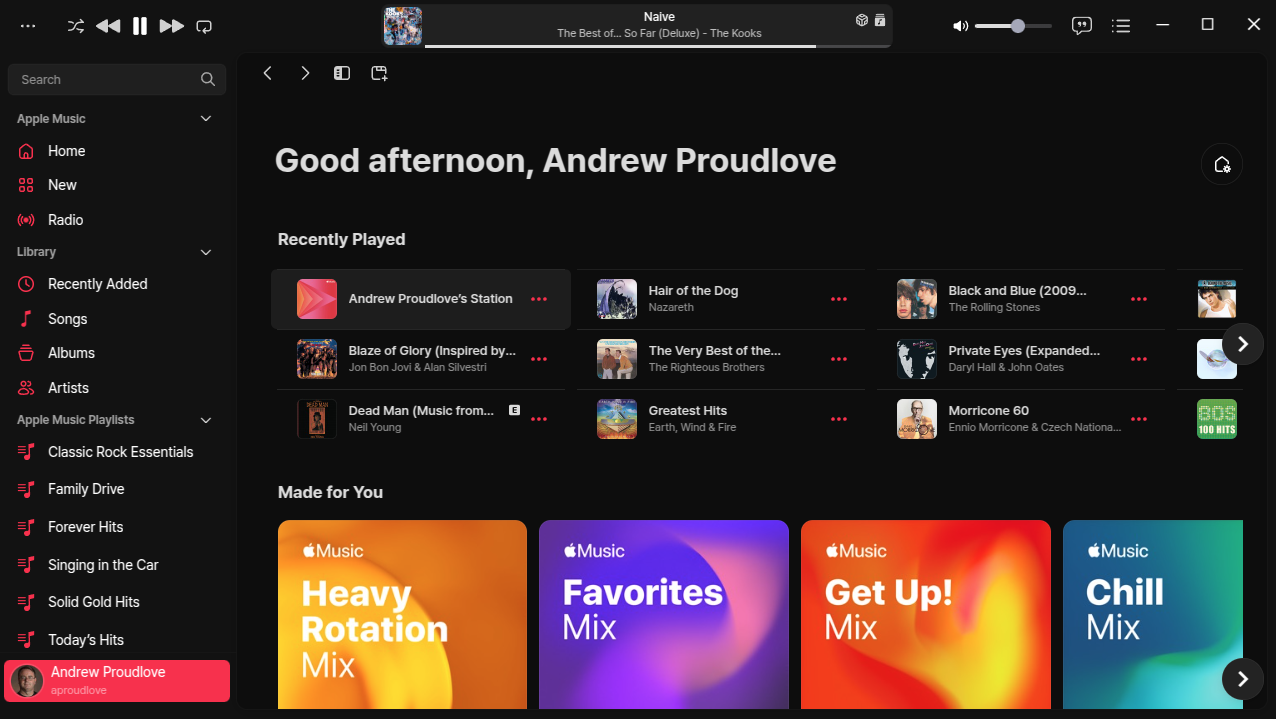1276x719 pixels.
Task: Open the Albums library
Action: click(x=117, y=353)
